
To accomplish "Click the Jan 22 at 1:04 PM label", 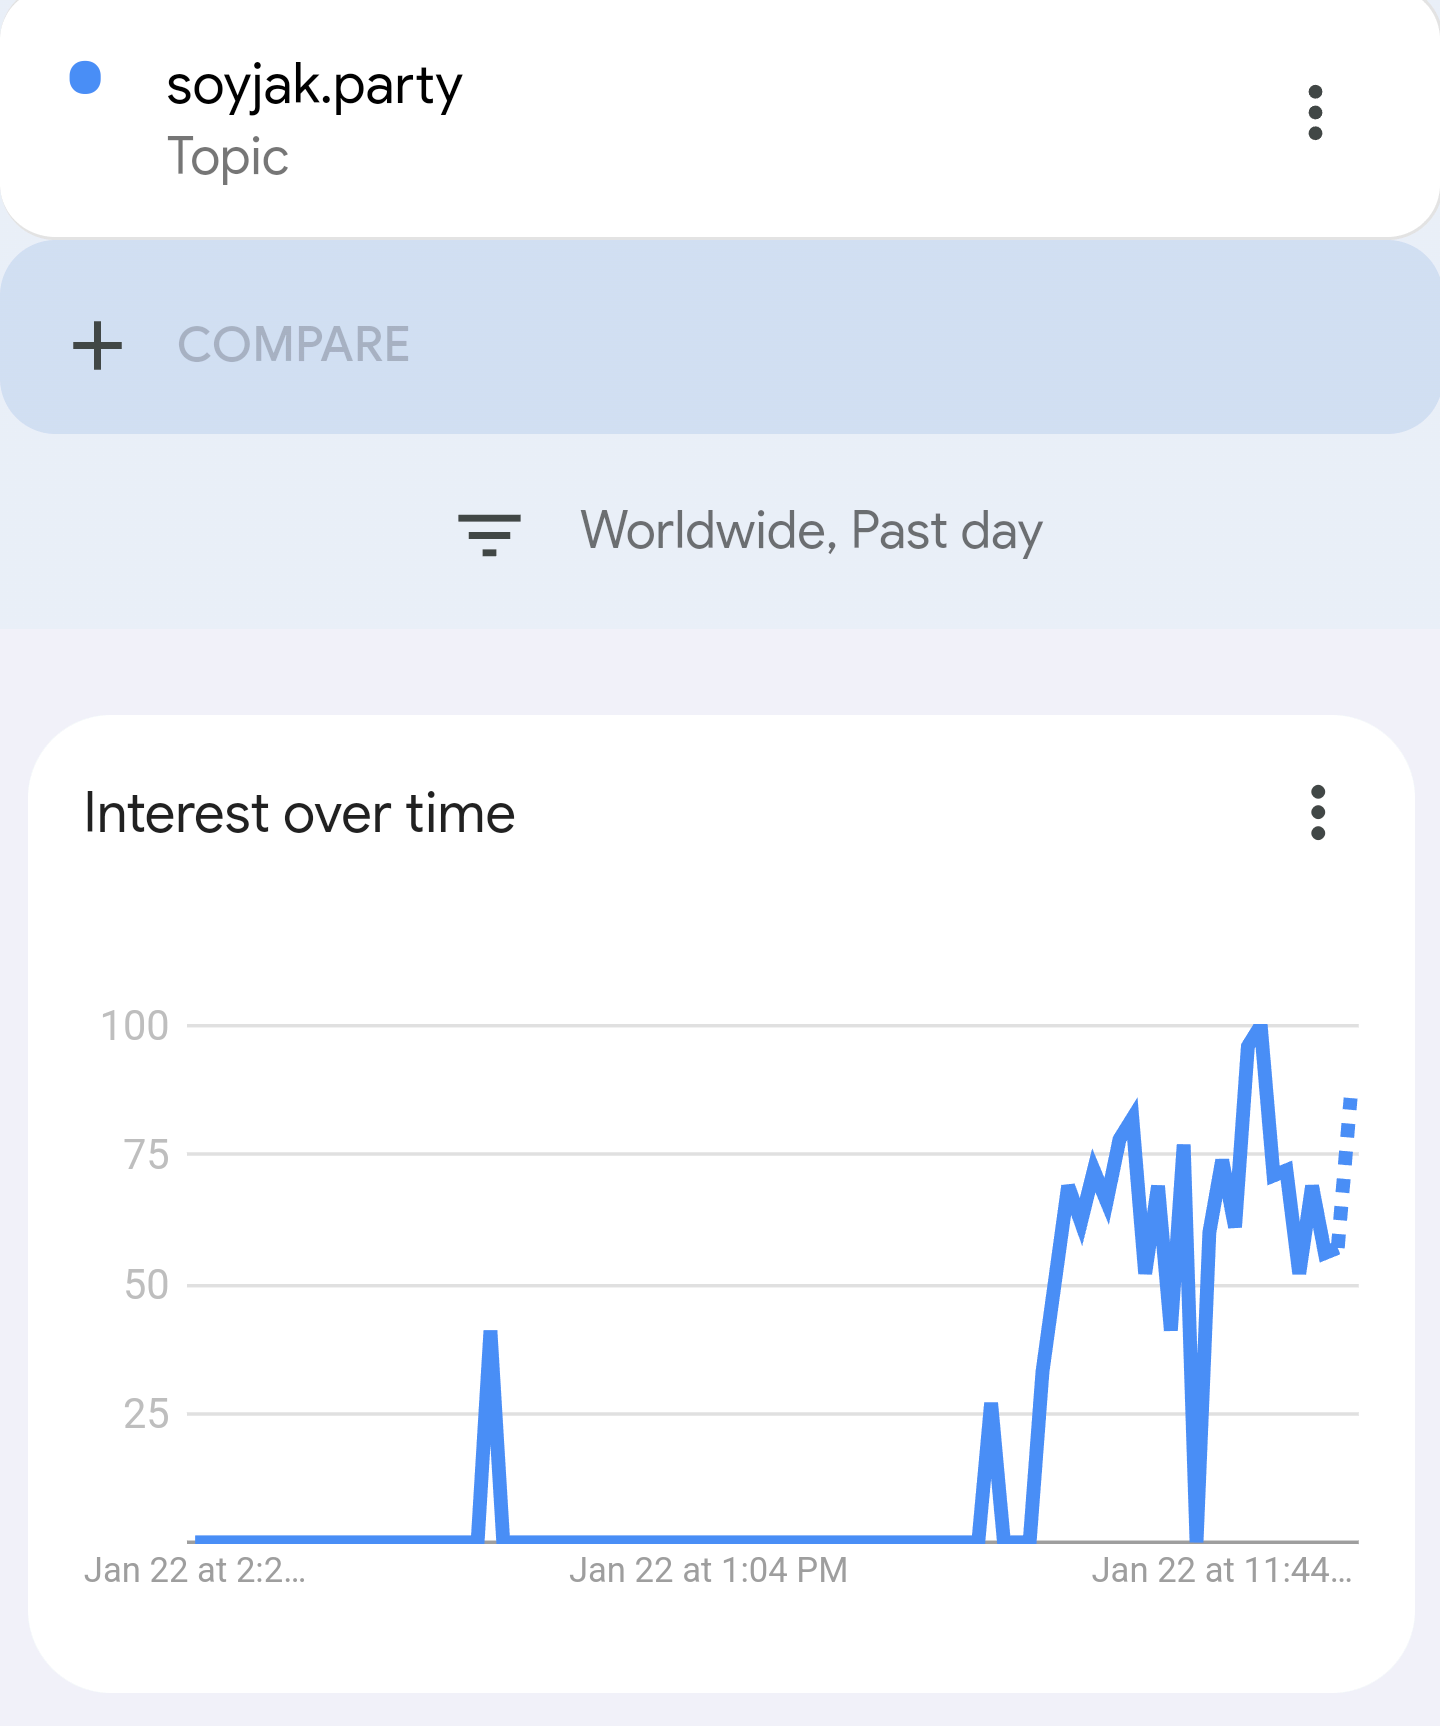I will point(708,1570).
